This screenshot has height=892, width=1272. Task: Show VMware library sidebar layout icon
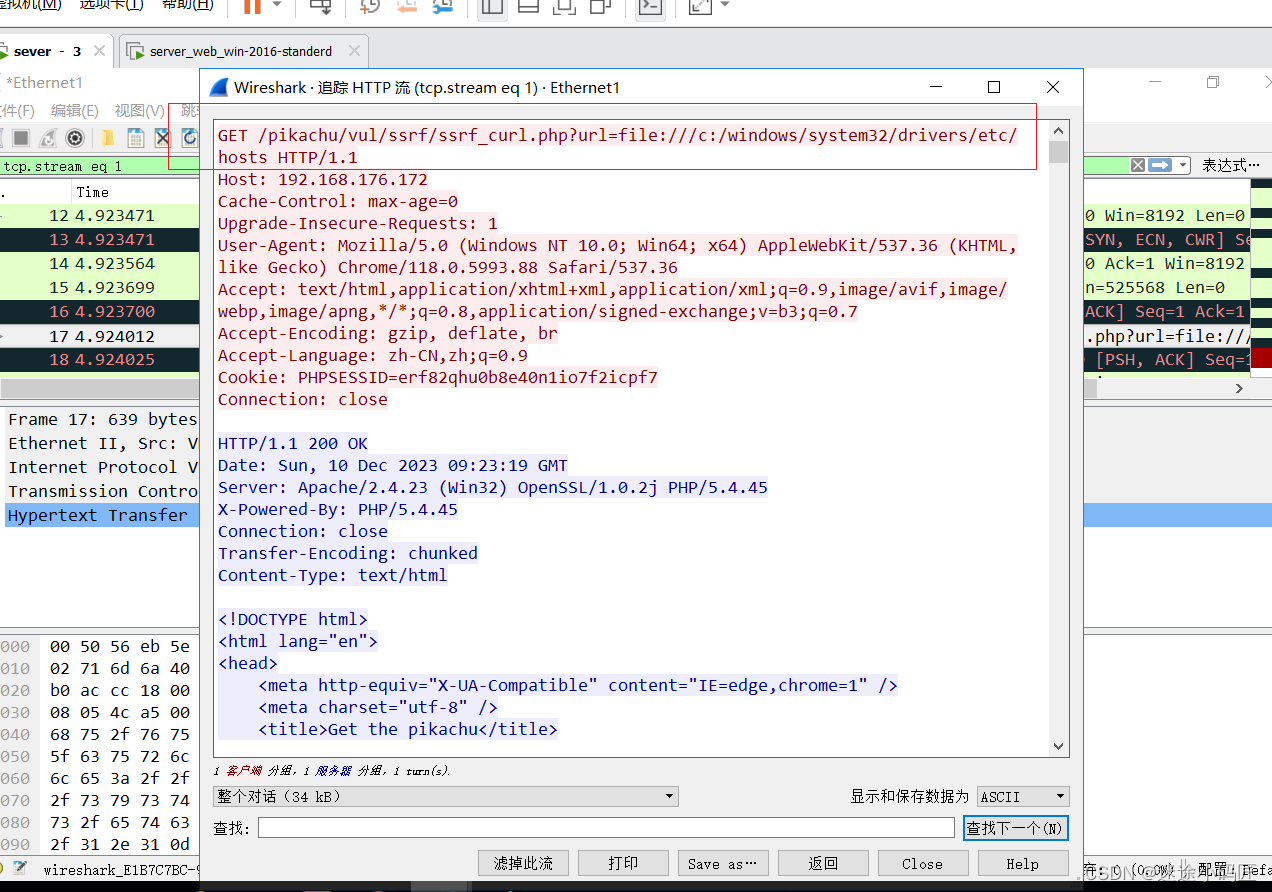pyautogui.click(x=491, y=6)
